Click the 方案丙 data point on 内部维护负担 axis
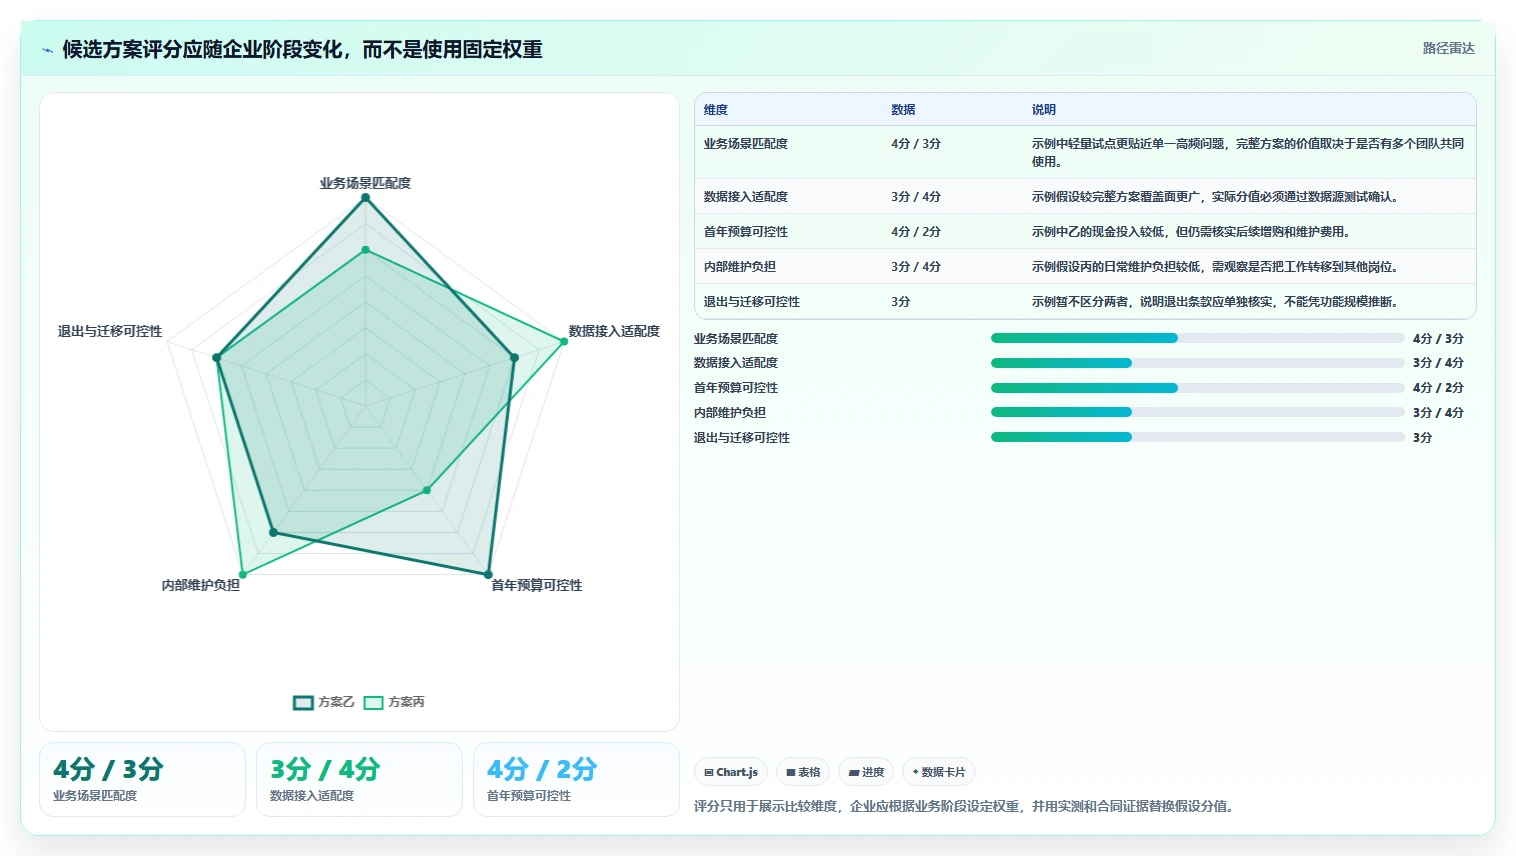1516x856 pixels. [x=242, y=574]
